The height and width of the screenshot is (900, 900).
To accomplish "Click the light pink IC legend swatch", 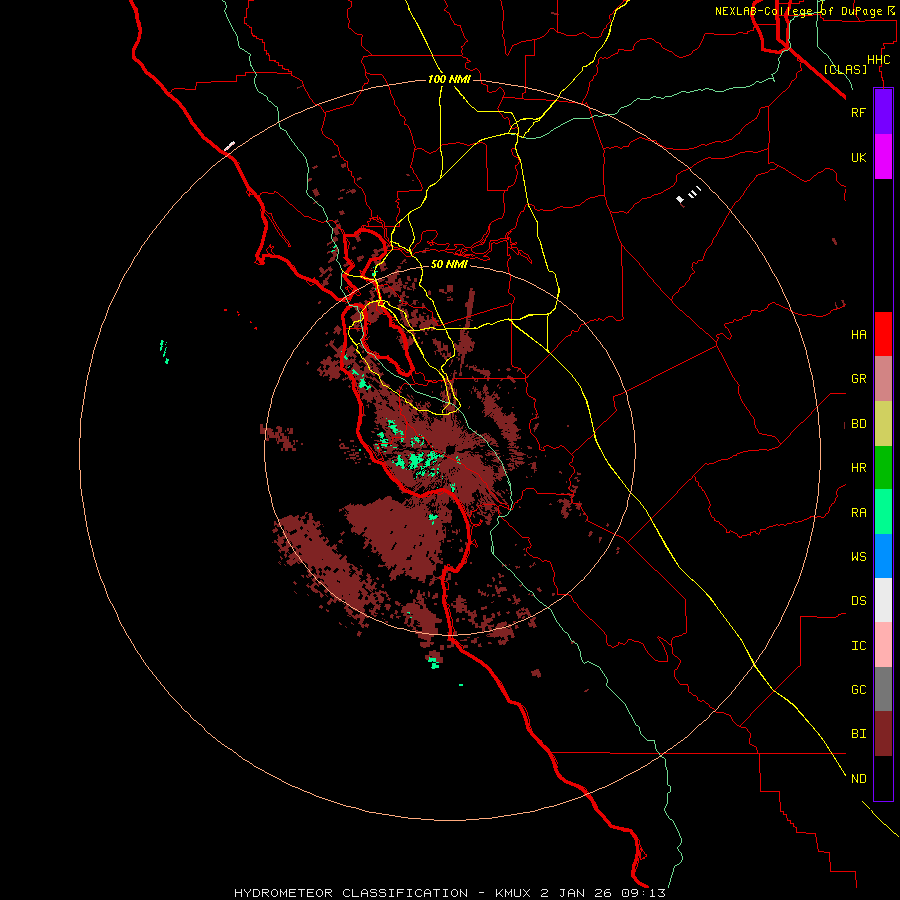I will pos(883,645).
